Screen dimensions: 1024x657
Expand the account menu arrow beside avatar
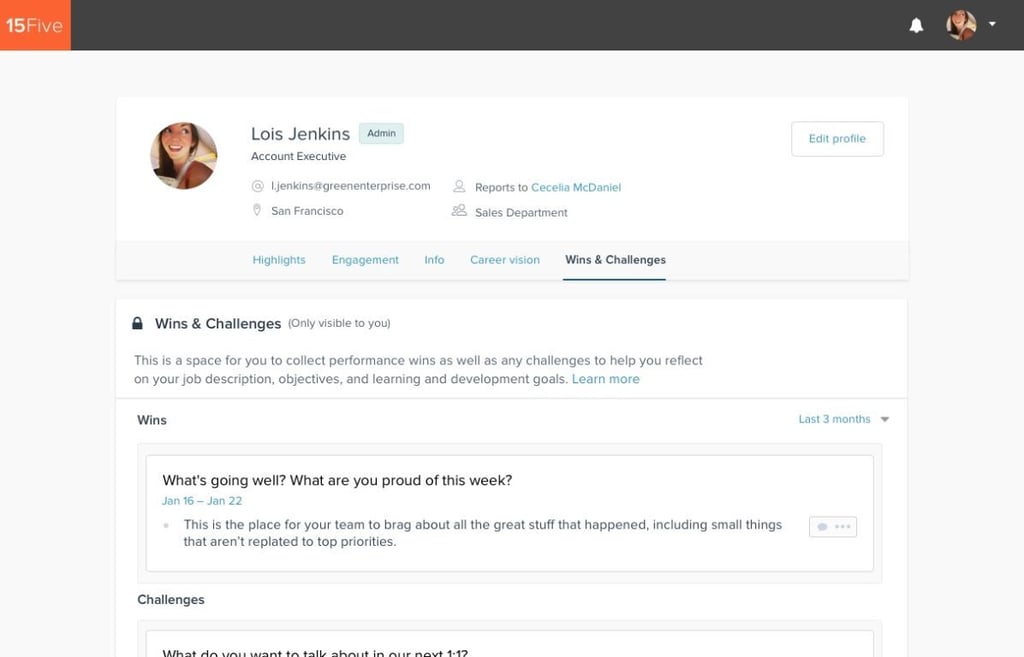point(992,25)
